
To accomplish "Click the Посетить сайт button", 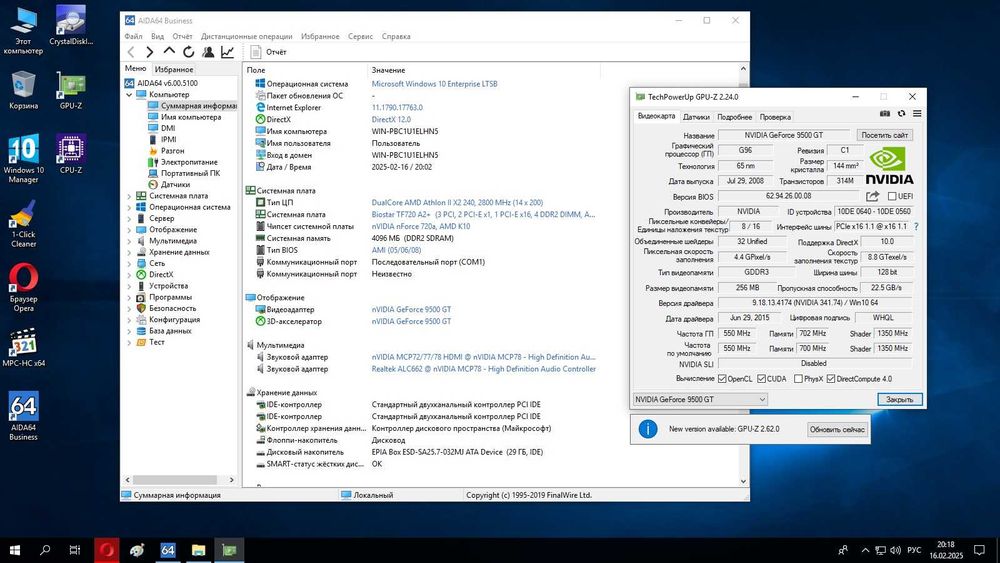I will pyautogui.click(x=885, y=135).
